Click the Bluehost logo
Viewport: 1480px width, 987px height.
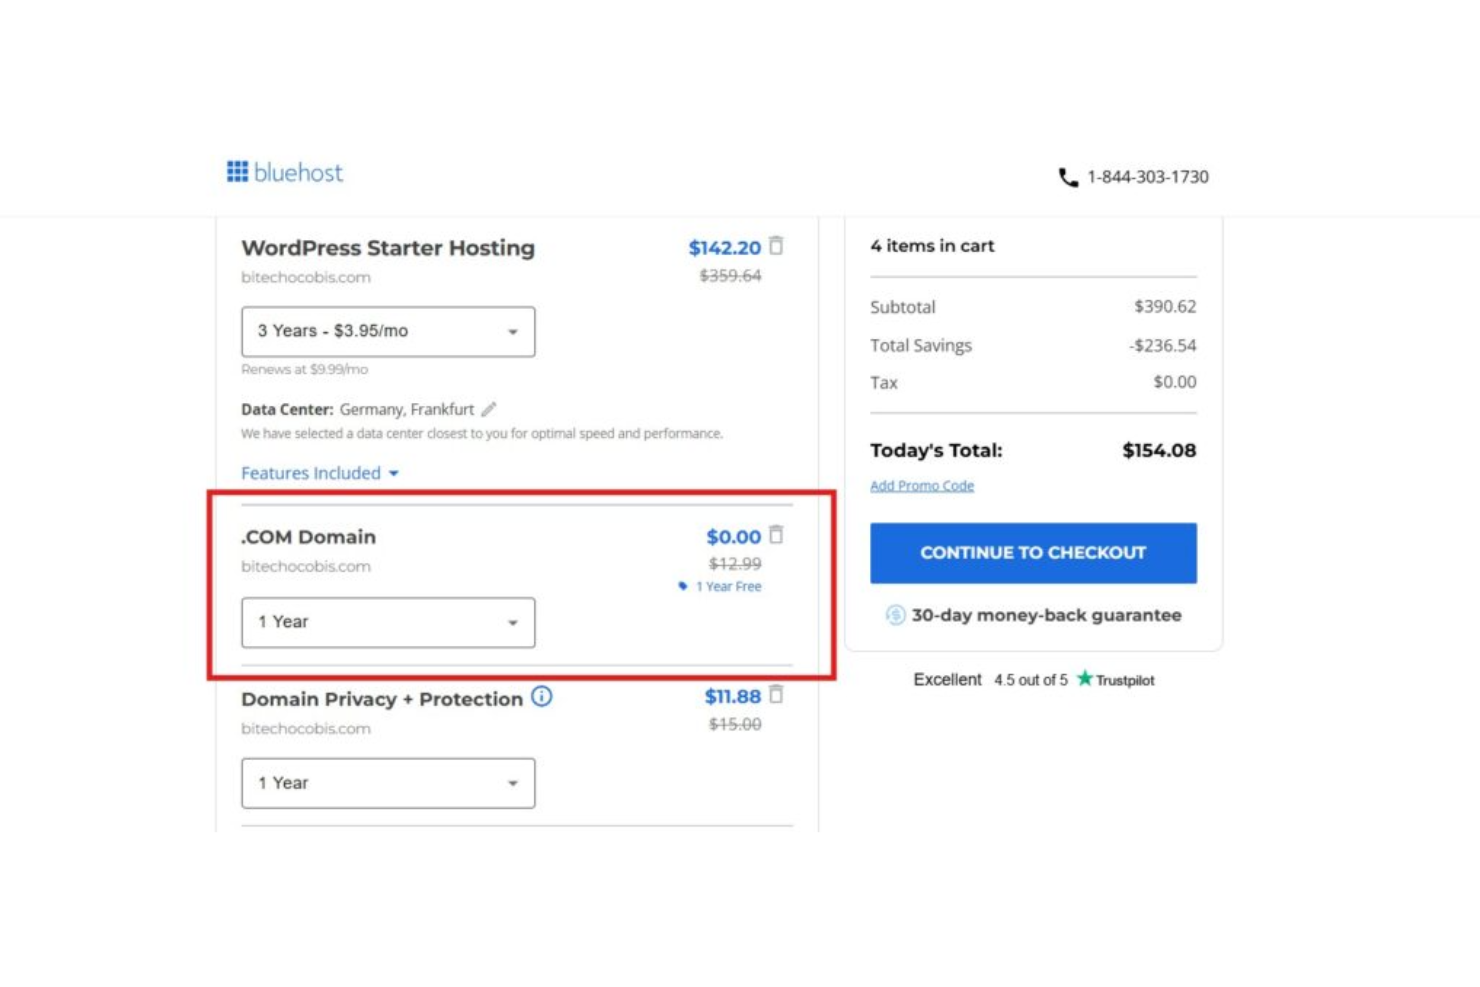(x=284, y=171)
